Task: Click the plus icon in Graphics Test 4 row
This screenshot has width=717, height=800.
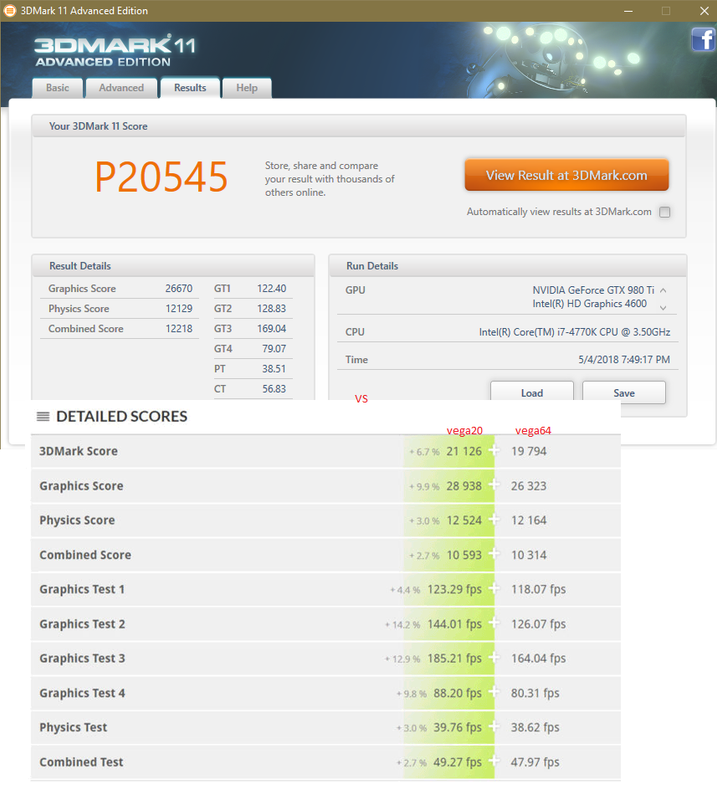Action: click(494, 692)
